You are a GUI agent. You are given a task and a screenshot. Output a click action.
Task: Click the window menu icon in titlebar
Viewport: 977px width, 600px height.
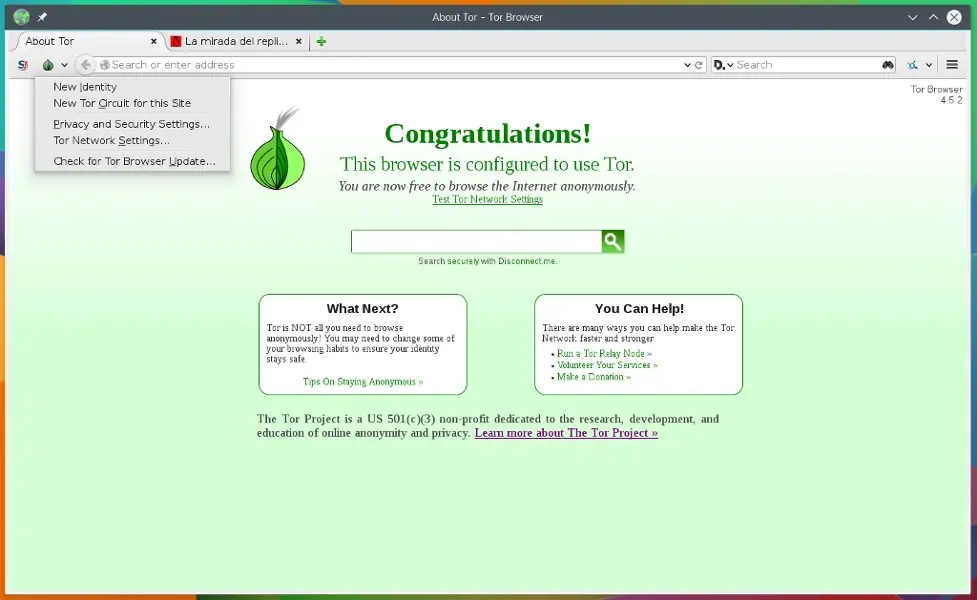[x=21, y=17]
